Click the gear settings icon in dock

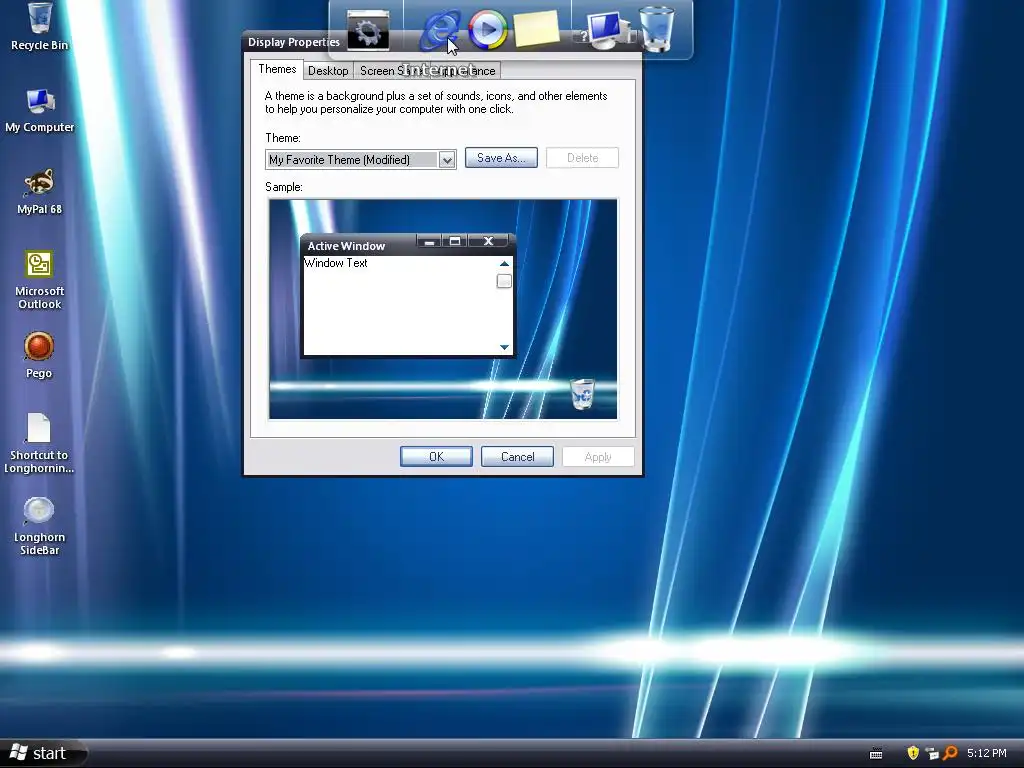pyautogui.click(x=368, y=30)
